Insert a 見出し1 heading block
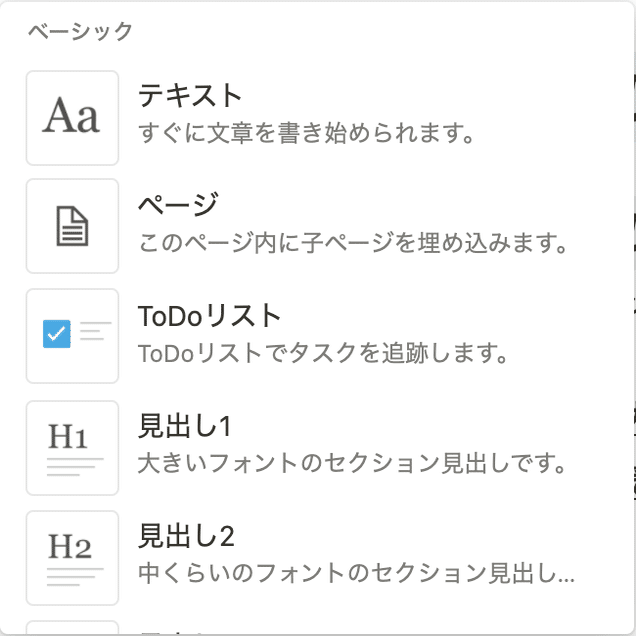636x636 pixels. pos(185,427)
